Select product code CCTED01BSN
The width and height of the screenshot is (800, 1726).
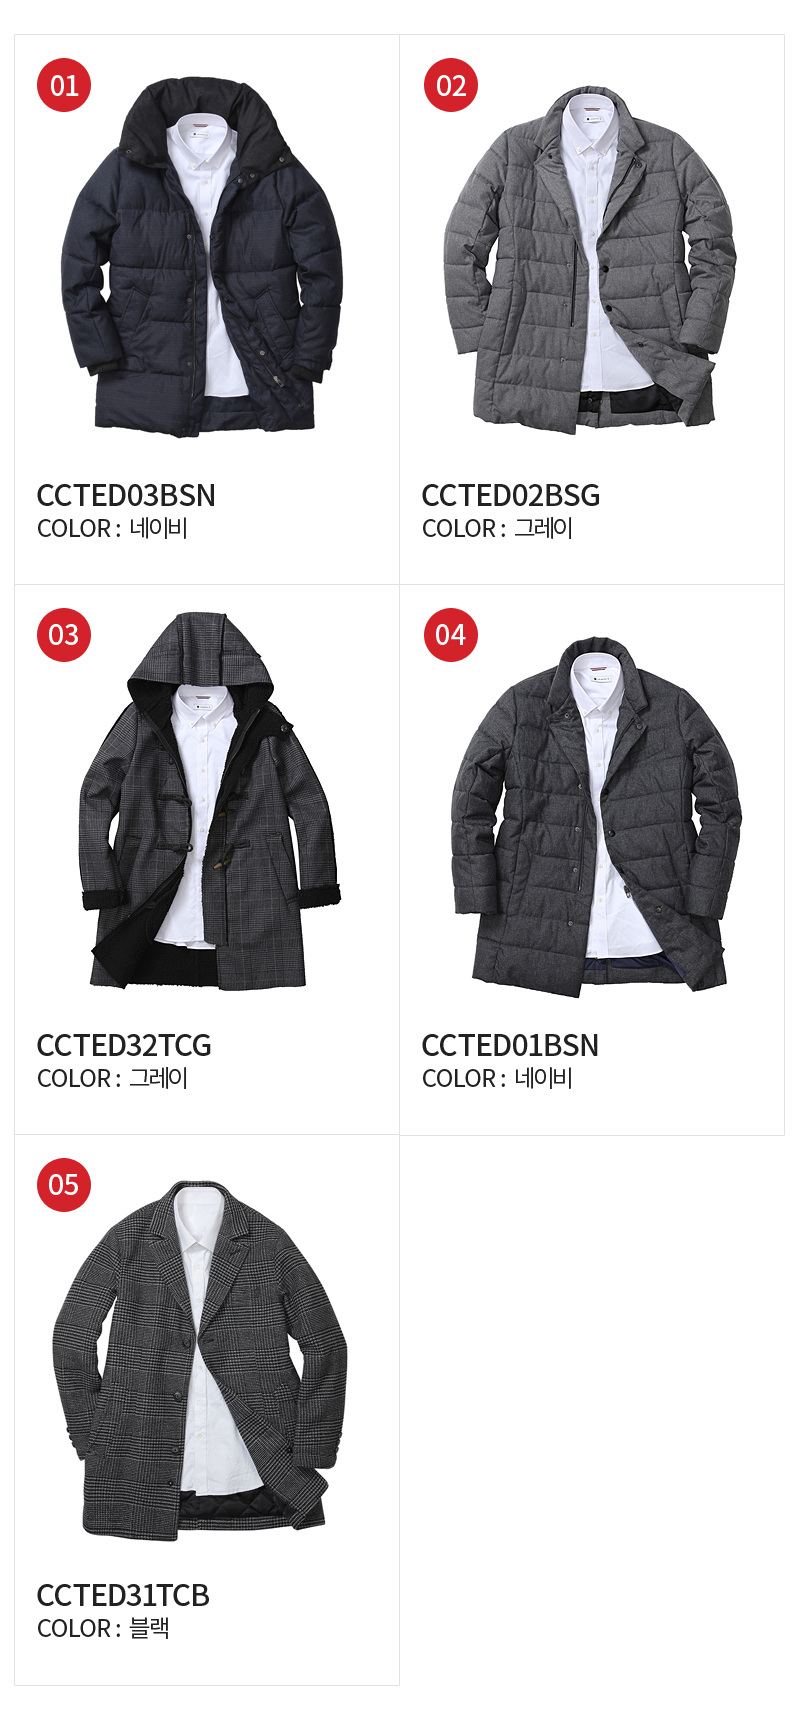point(510,1045)
